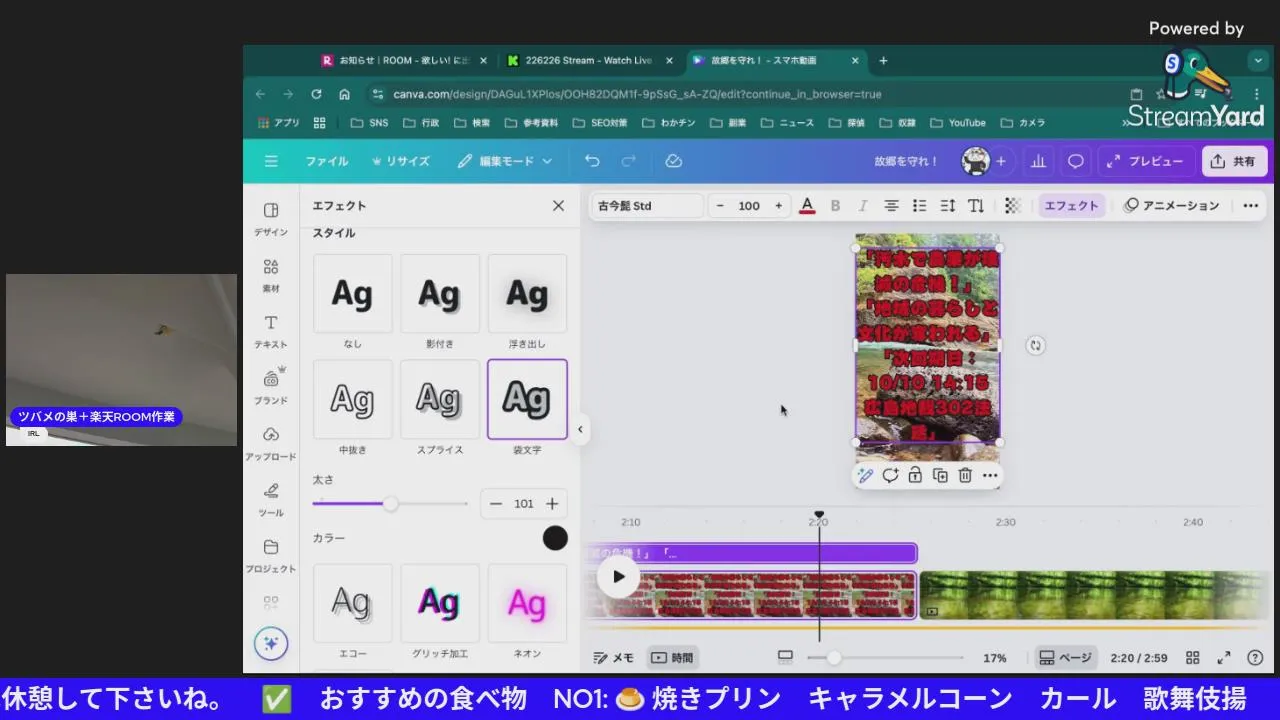Viewport: 1280px width, 720px height.
Task: Toggle bold text formatting
Action: pyautogui.click(x=835, y=206)
